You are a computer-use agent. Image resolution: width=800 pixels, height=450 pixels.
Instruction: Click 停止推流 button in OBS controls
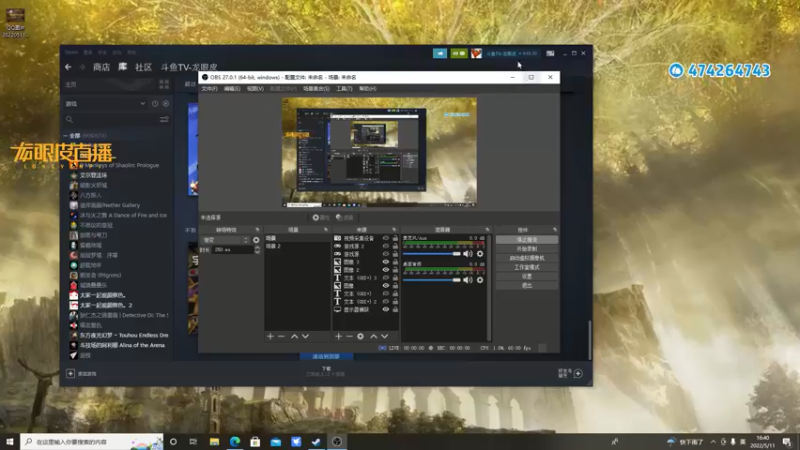[527, 239]
